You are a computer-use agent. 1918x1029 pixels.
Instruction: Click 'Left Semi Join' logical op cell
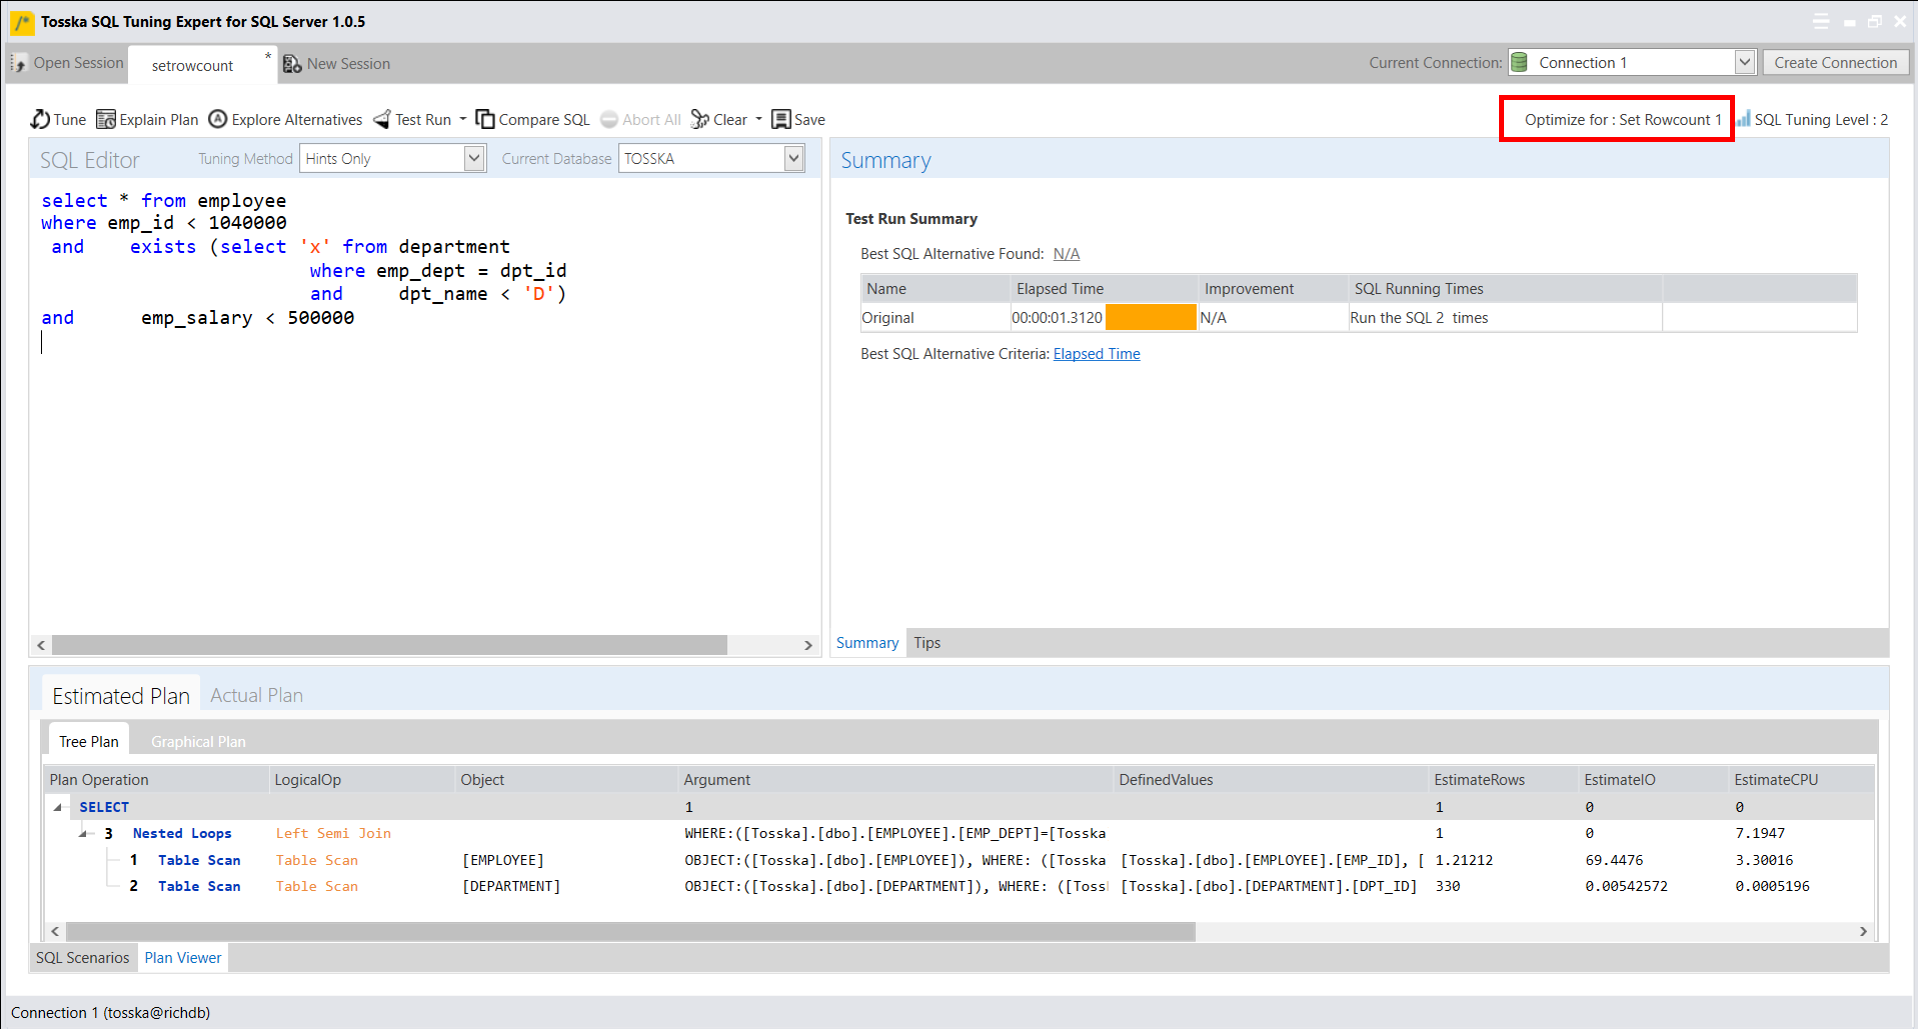333,833
